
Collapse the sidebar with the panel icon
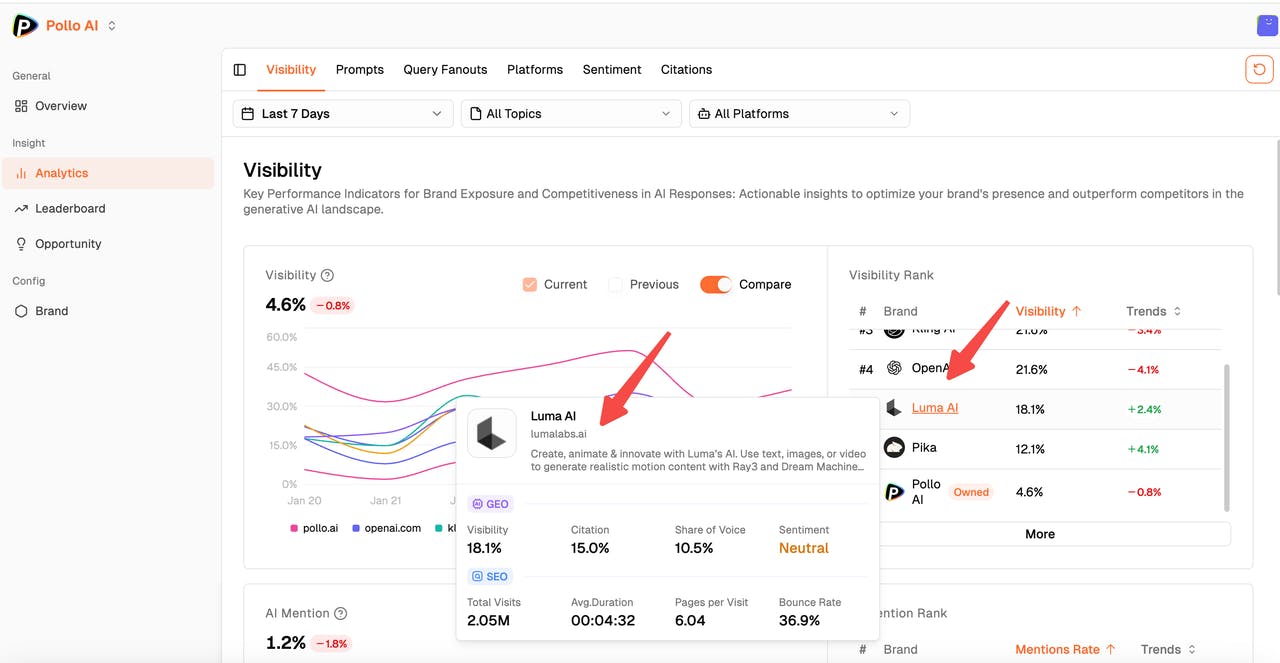point(240,70)
